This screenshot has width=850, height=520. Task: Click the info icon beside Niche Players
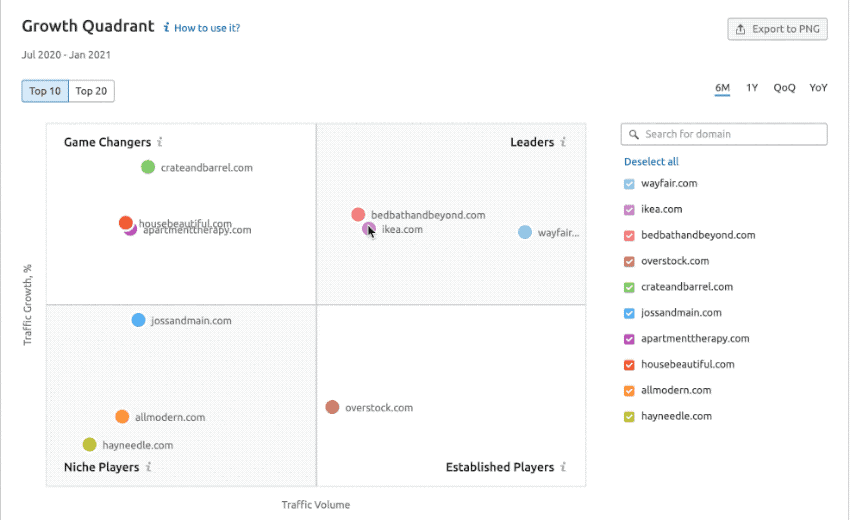[x=148, y=467]
